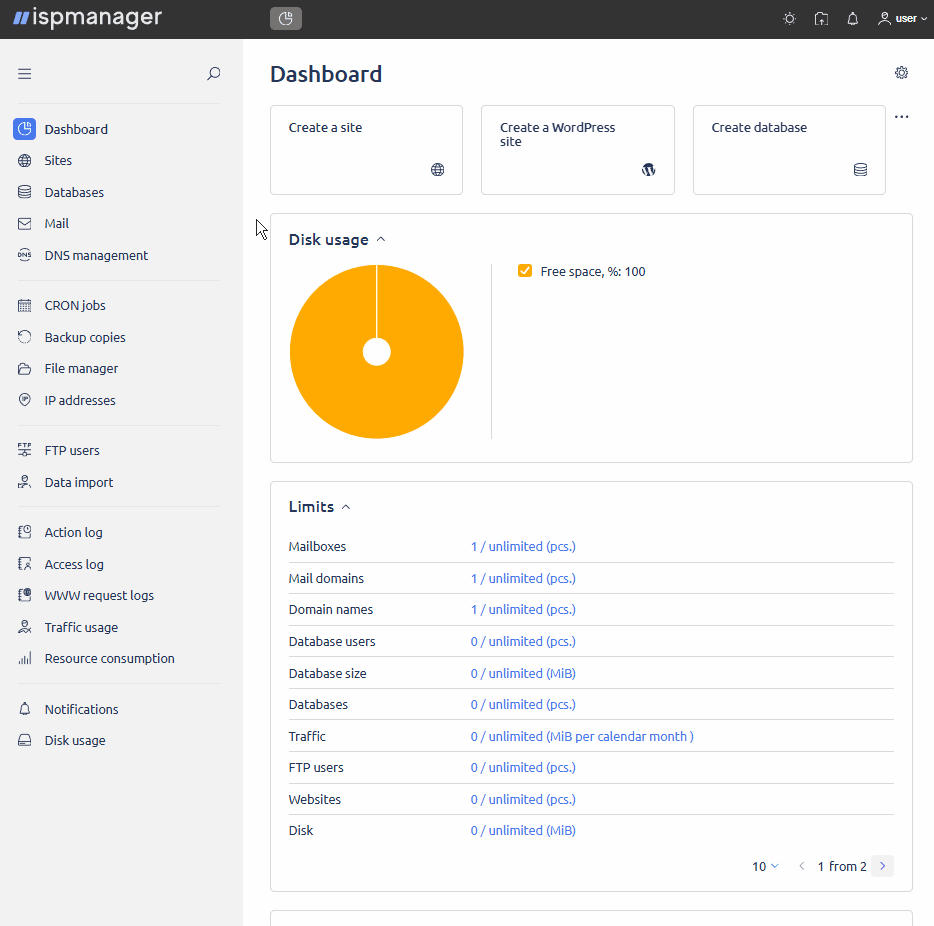Open the dashboard tab icon in the top bar
The height and width of the screenshot is (926, 934).
(x=286, y=19)
